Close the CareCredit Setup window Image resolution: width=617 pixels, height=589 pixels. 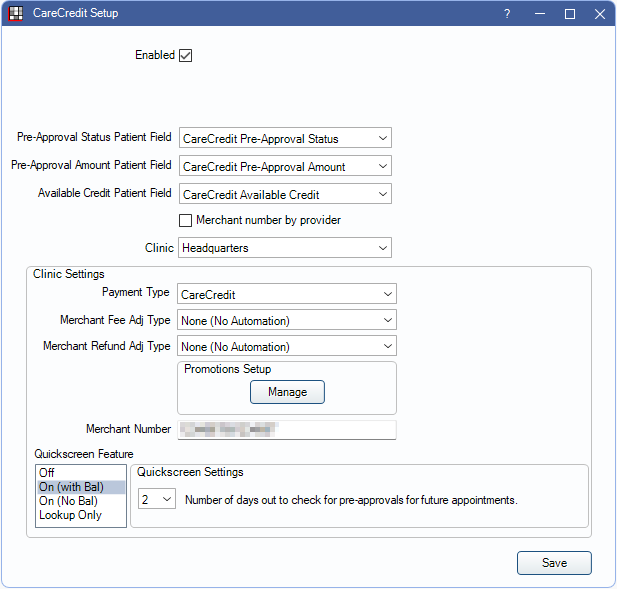tap(599, 14)
